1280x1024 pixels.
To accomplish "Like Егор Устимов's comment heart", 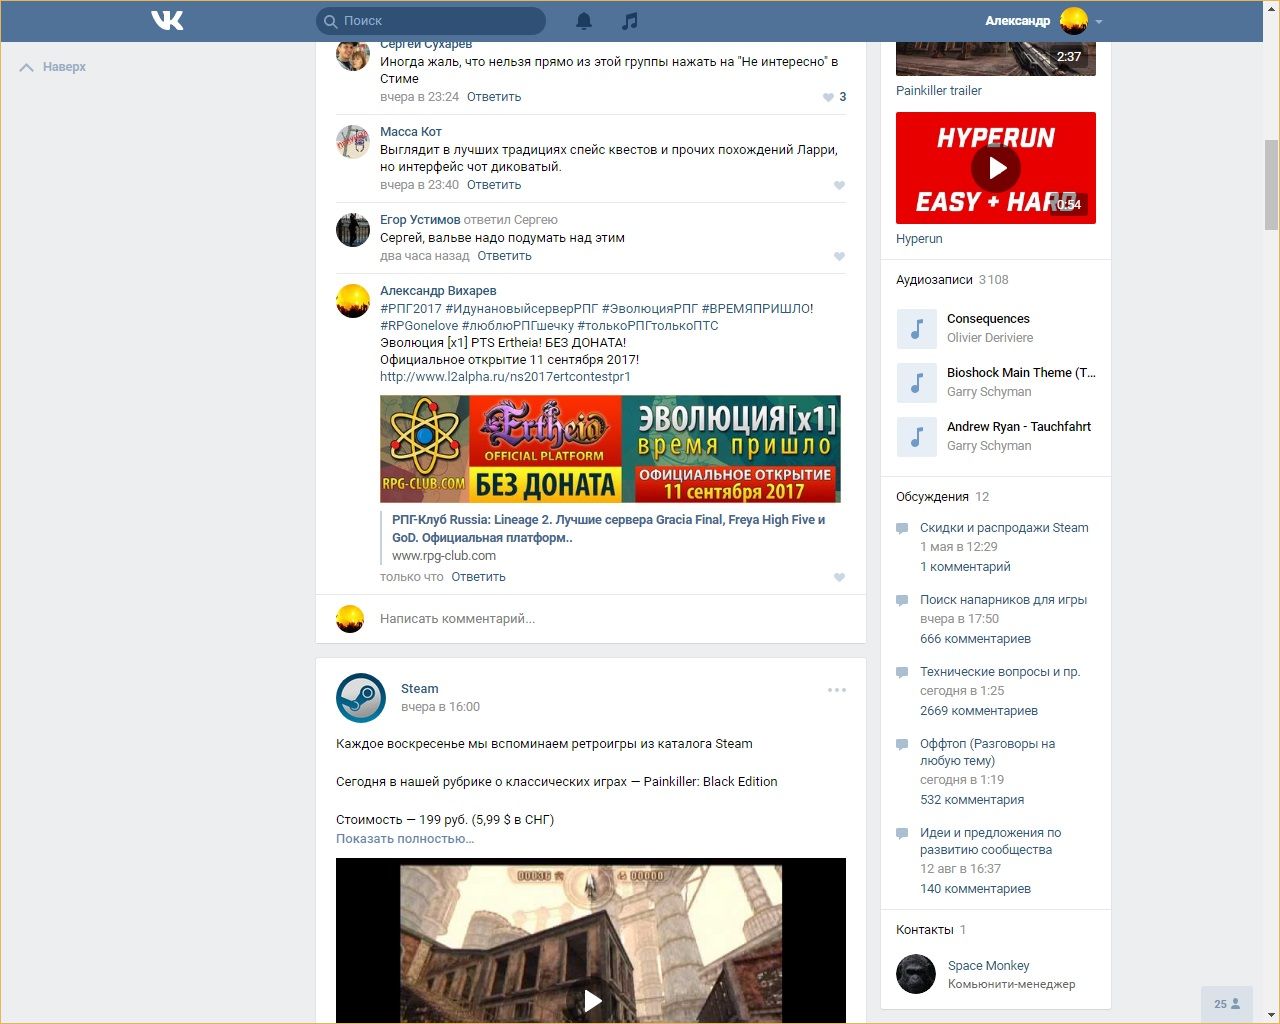I will tap(839, 256).
